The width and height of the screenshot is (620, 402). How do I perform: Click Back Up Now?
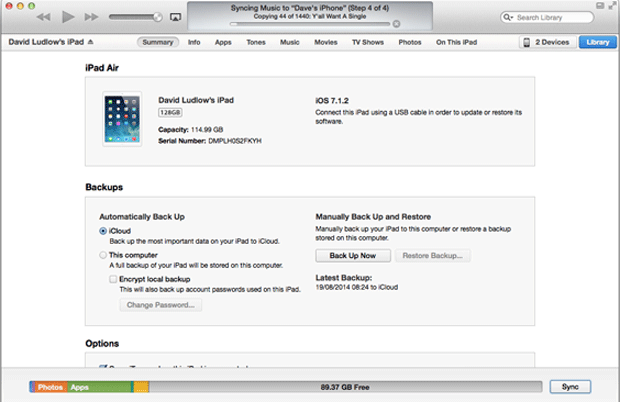353,256
